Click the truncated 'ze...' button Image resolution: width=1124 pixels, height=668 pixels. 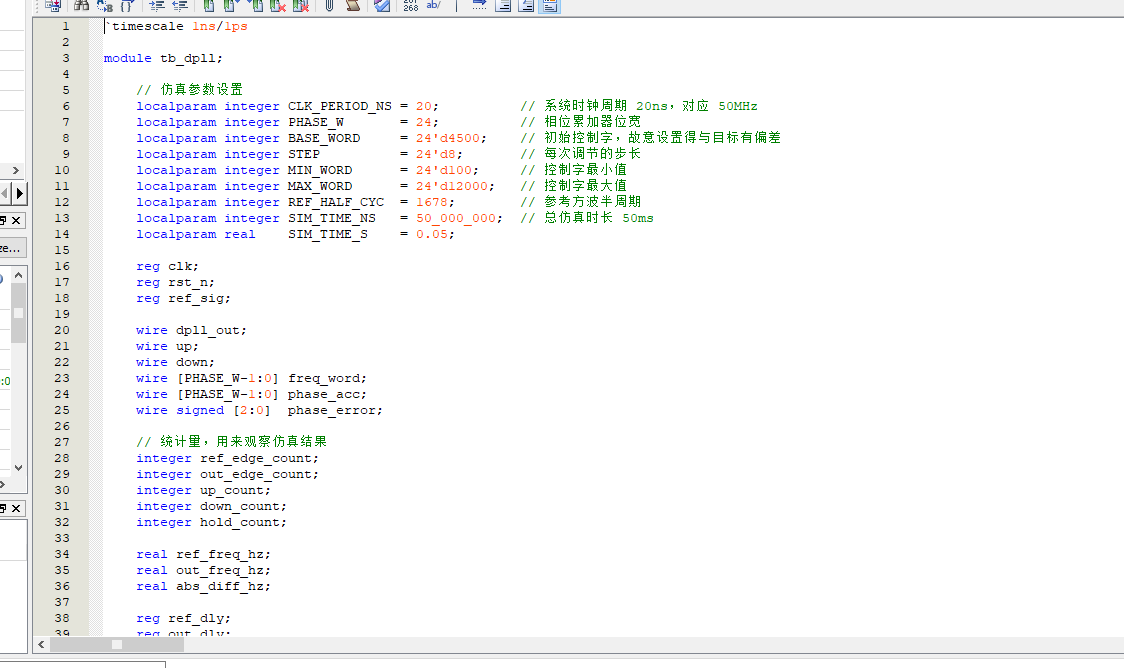point(13,248)
